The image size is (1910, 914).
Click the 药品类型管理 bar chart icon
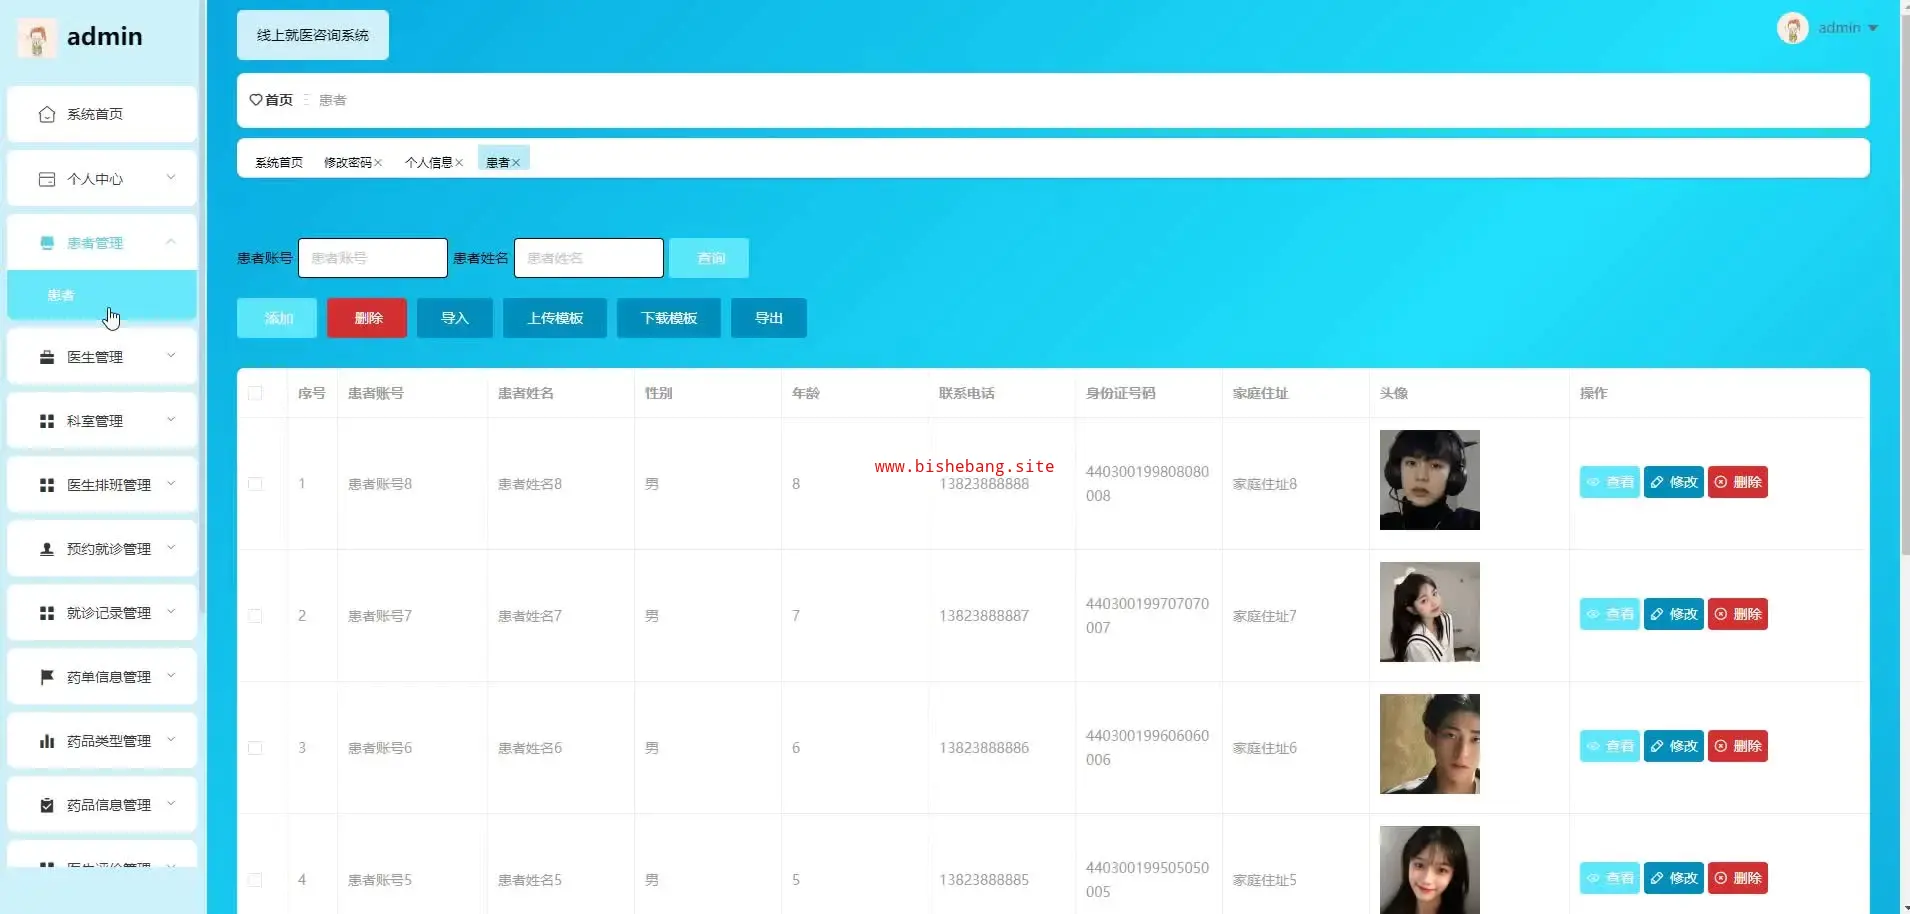pos(47,741)
